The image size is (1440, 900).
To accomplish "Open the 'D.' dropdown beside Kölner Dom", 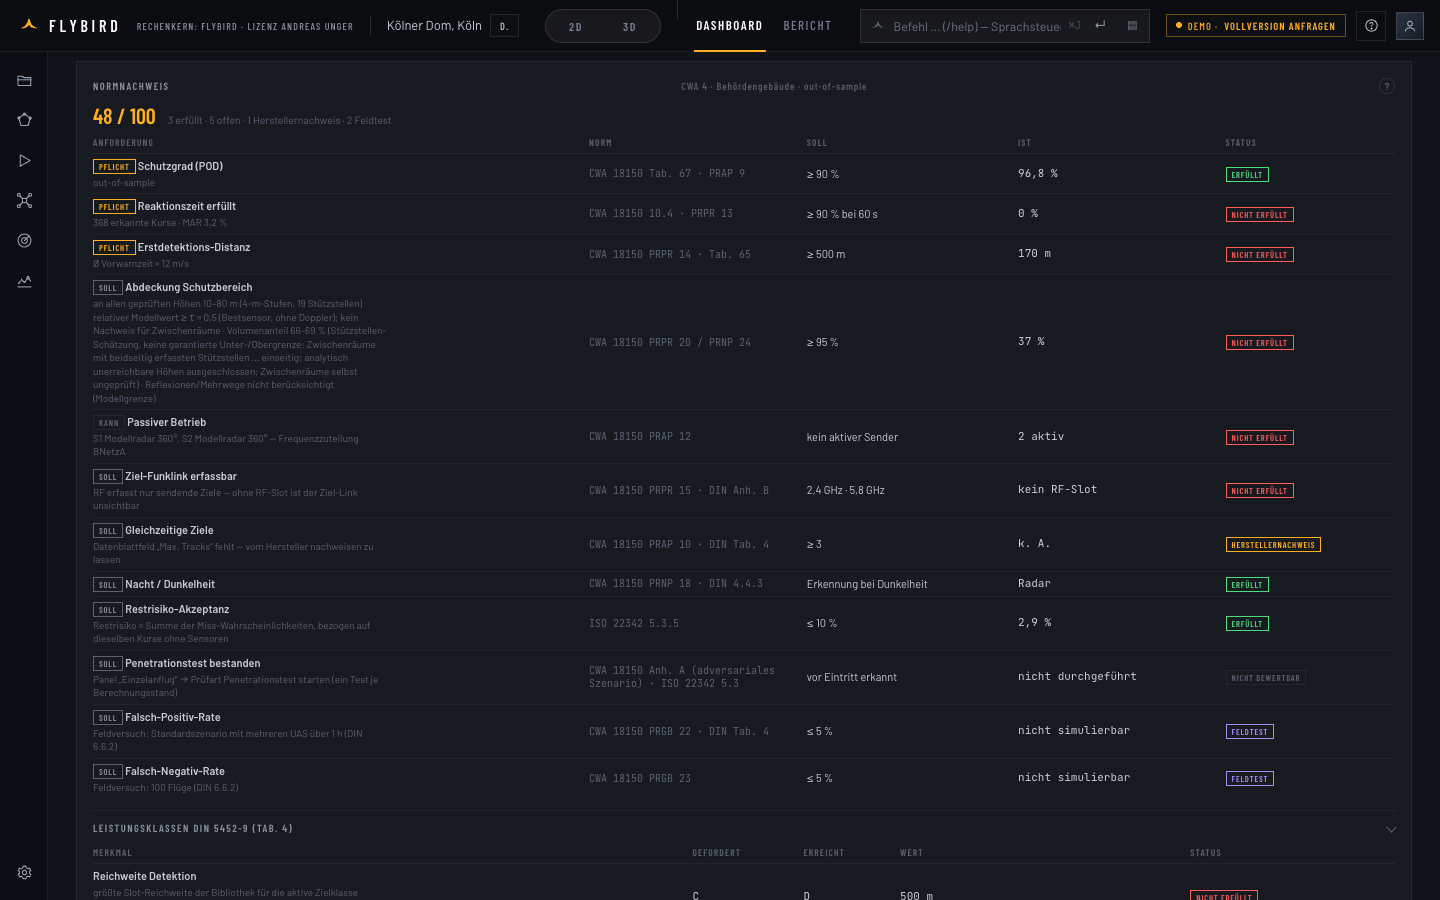I will 504,26.
